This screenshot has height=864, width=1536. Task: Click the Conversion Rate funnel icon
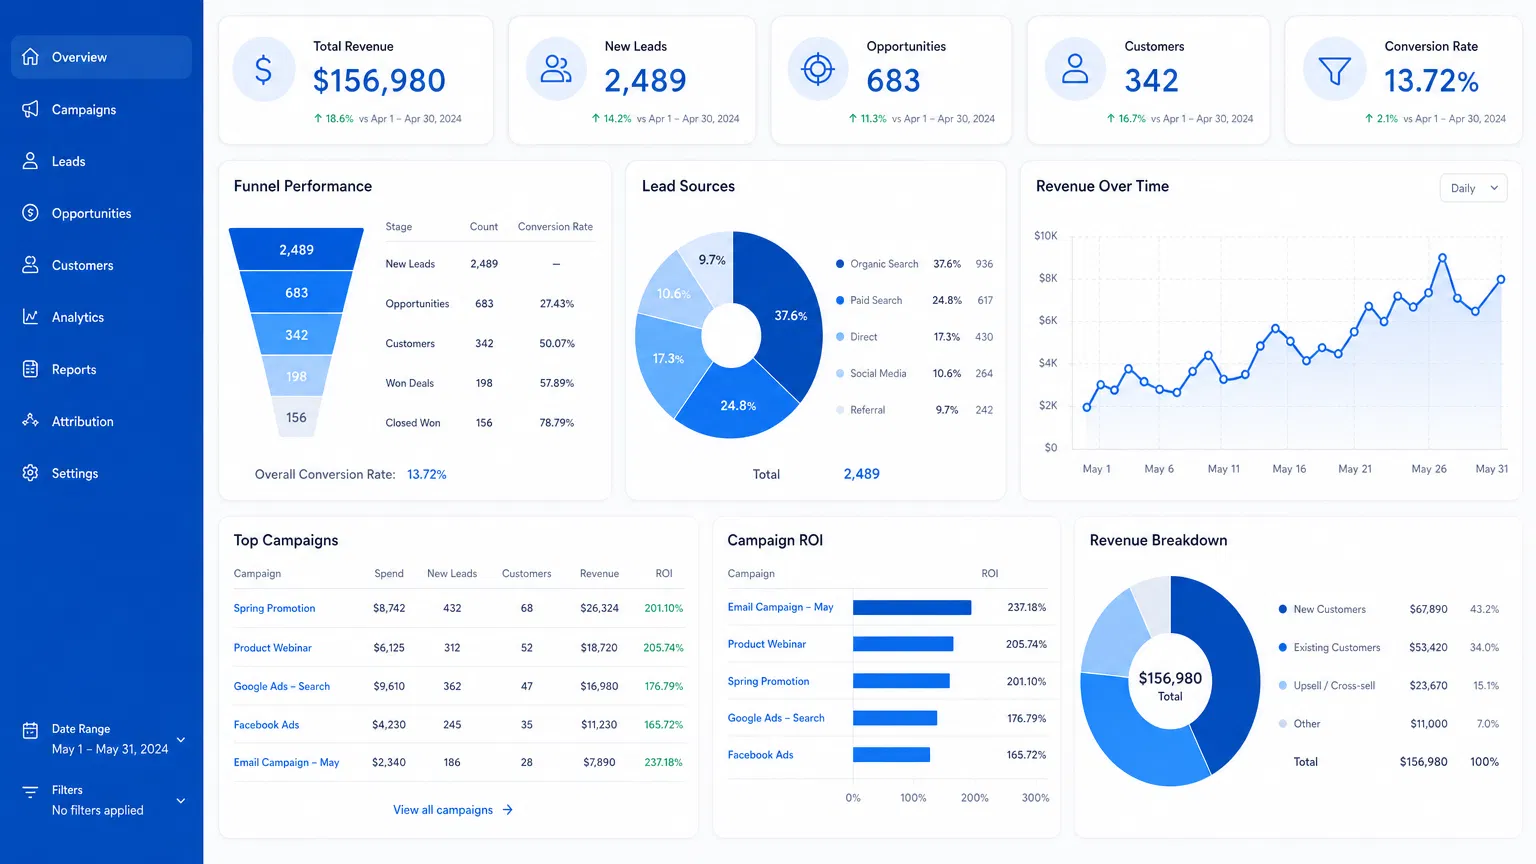(x=1334, y=69)
